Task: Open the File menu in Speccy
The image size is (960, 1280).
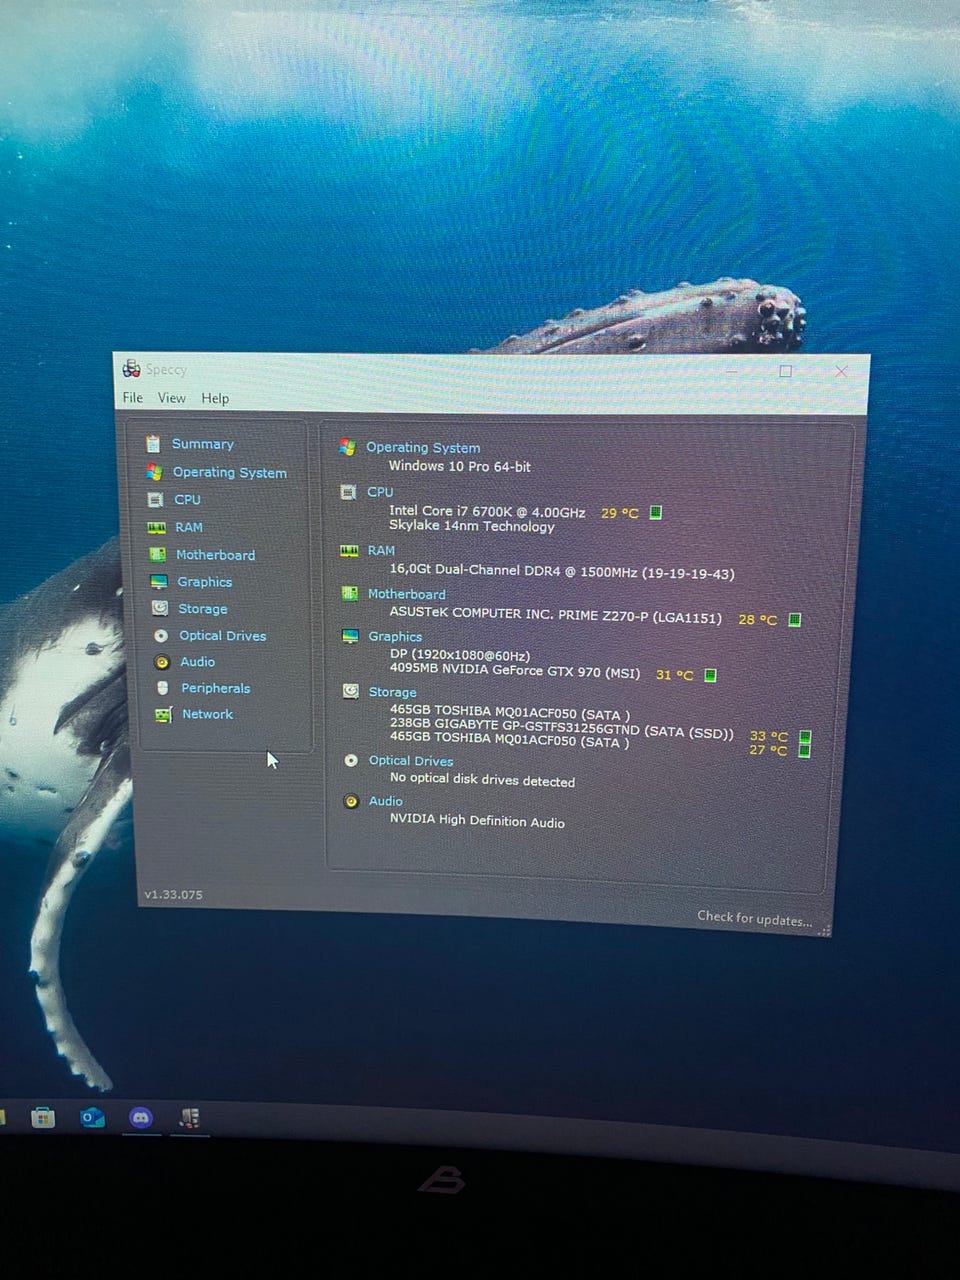Action: pos(132,397)
